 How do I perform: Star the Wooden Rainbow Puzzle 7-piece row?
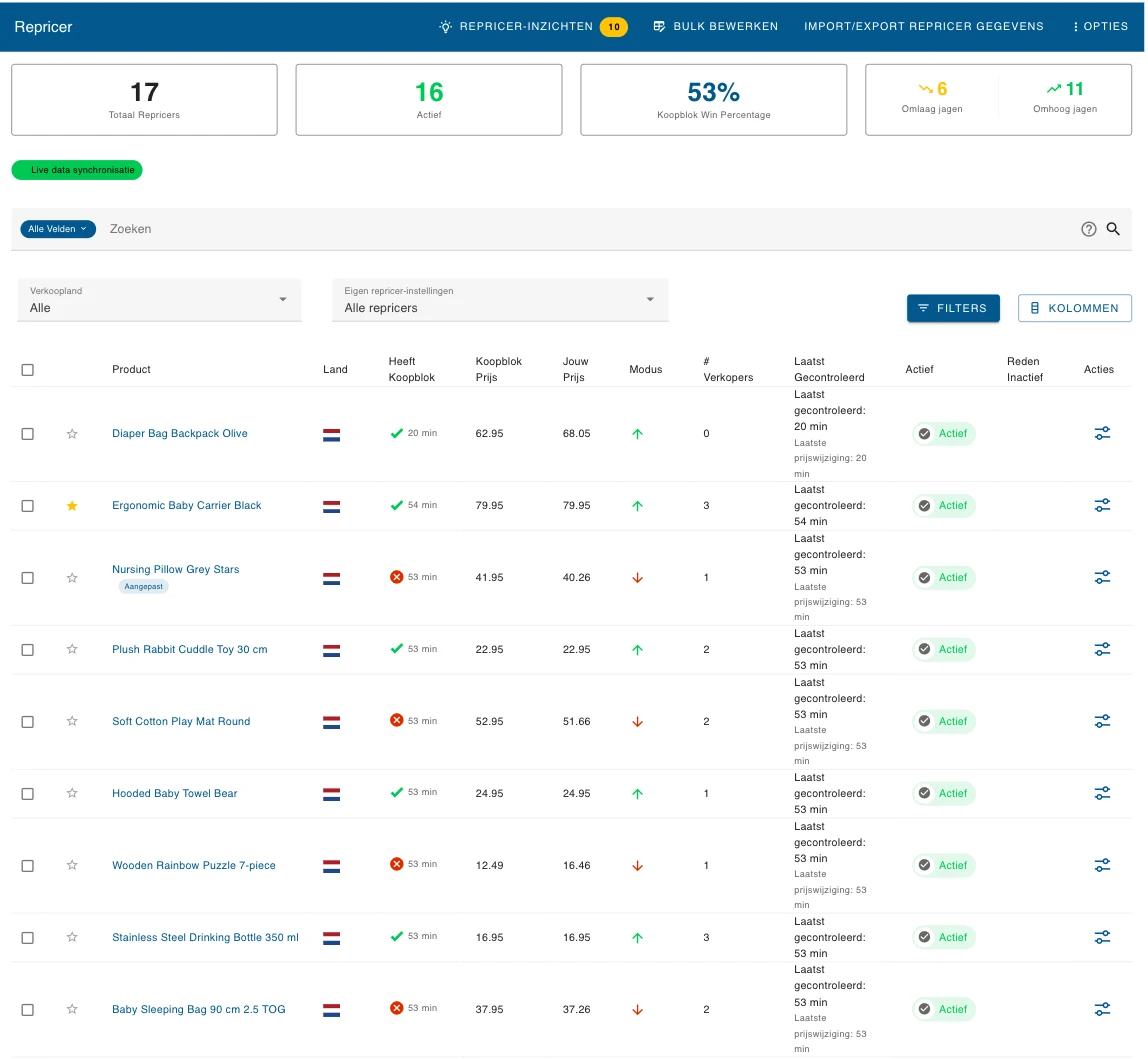[x=72, y=866]
